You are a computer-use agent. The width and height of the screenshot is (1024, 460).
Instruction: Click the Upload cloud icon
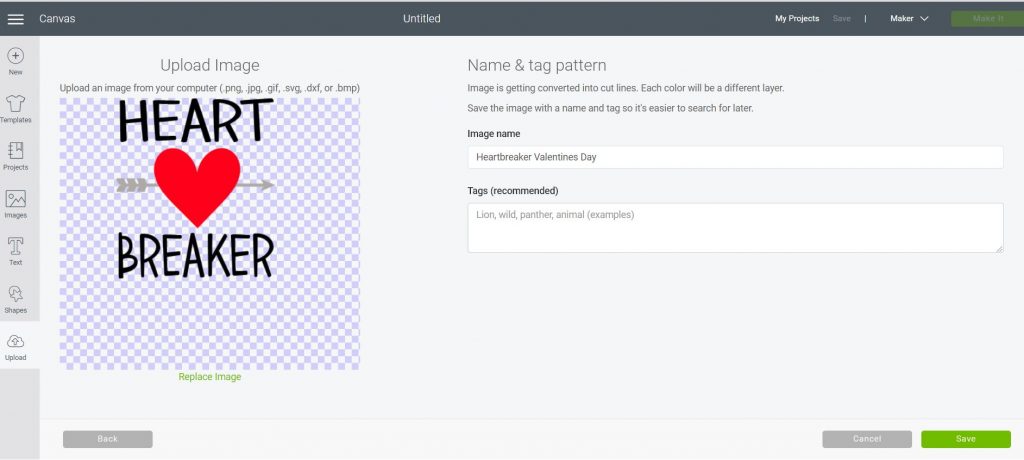[16, 341]
